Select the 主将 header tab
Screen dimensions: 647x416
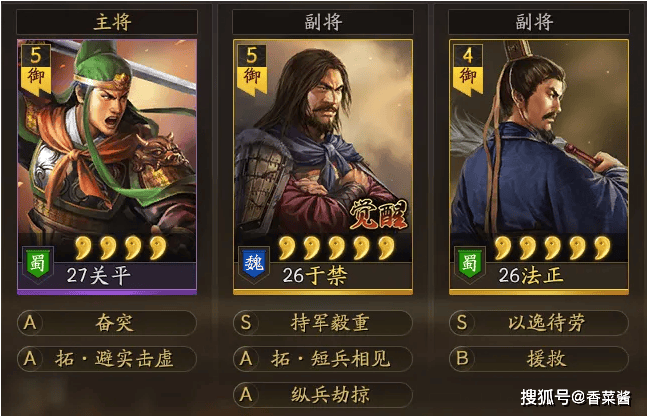tap(107, 22)
